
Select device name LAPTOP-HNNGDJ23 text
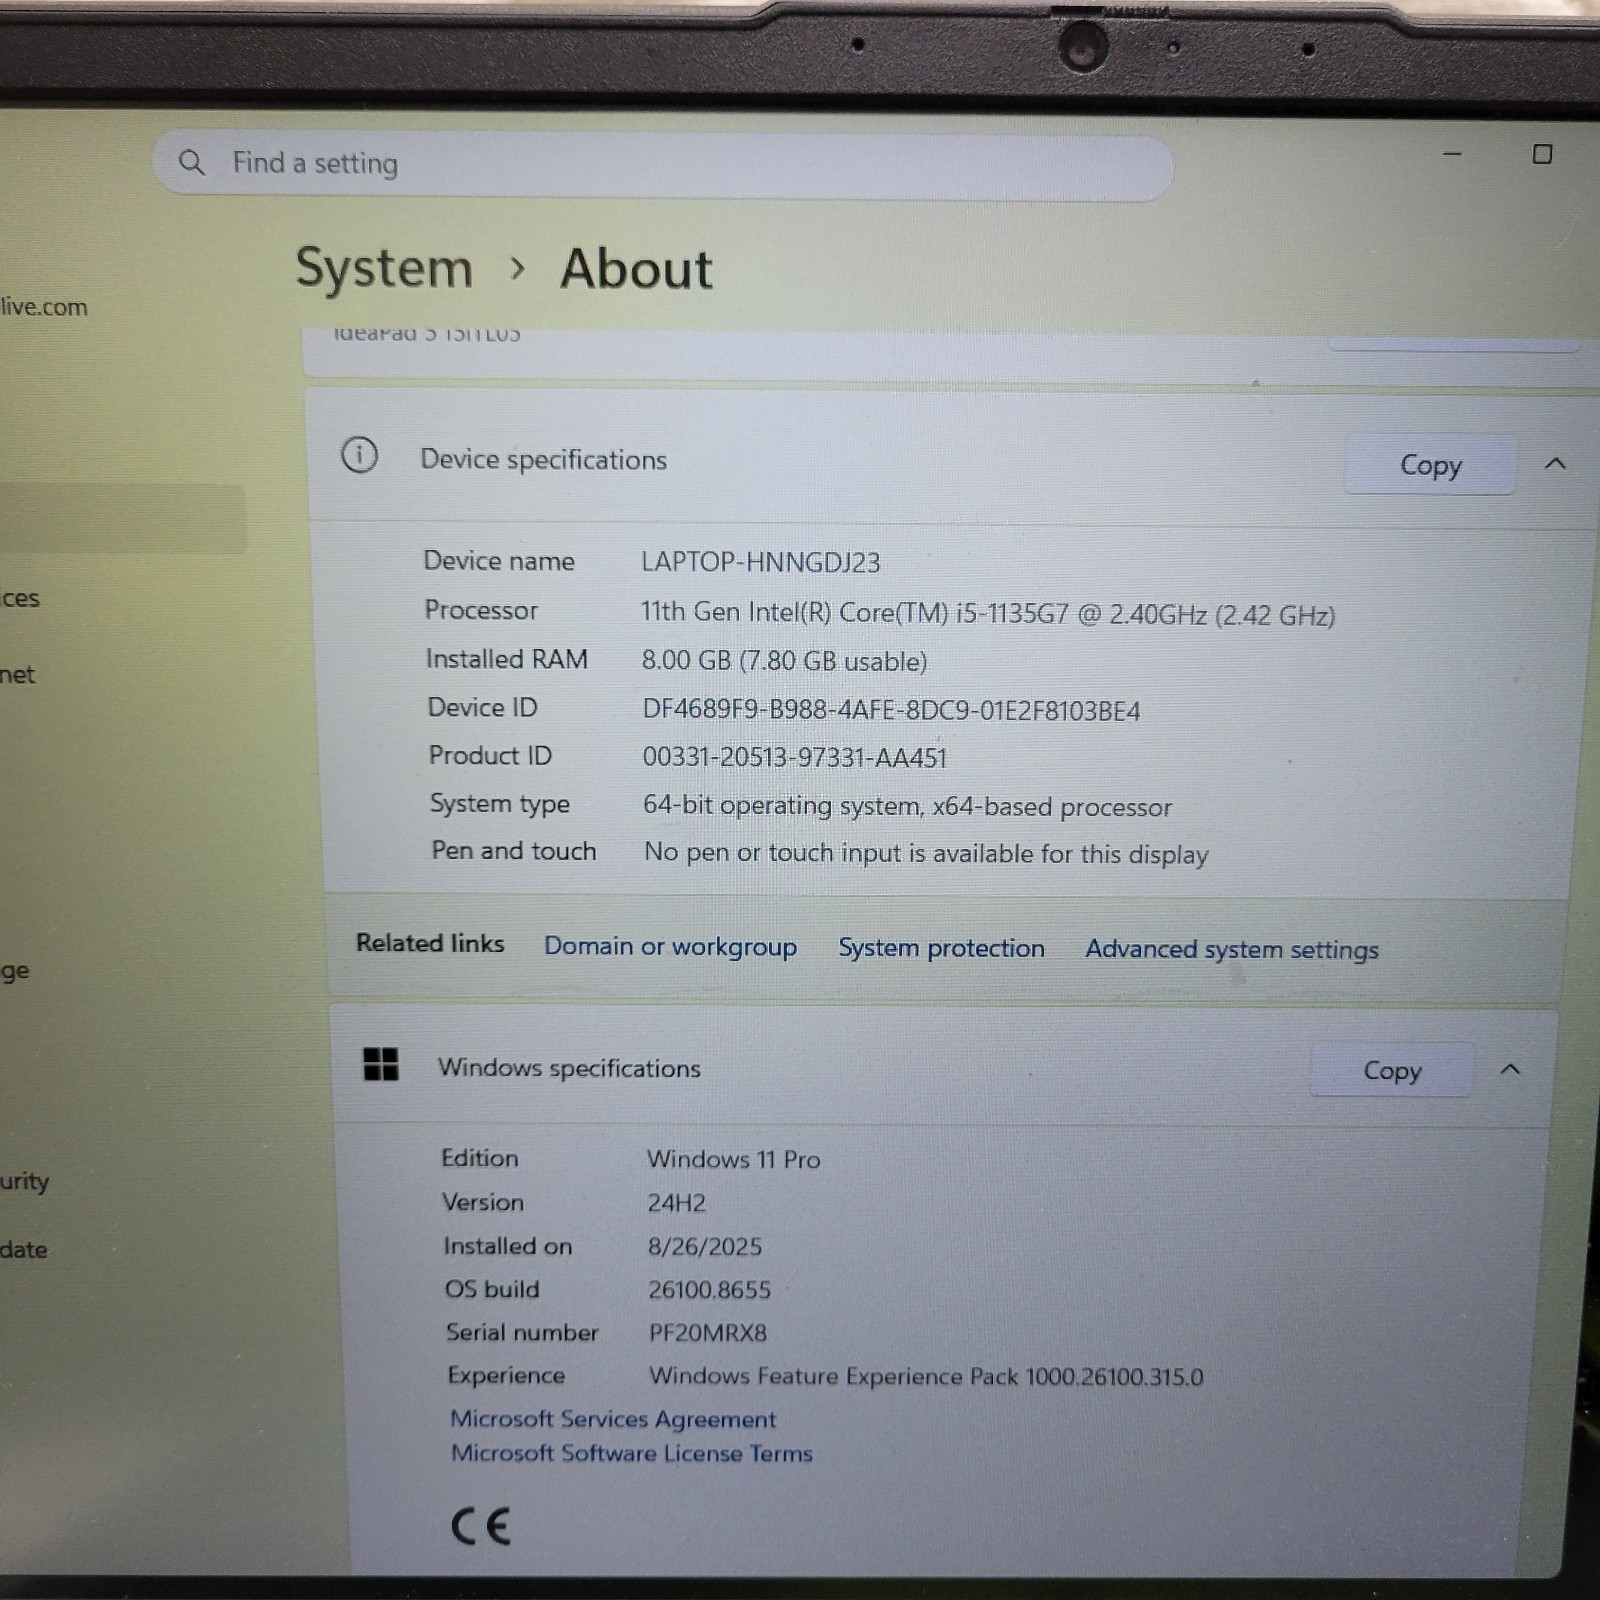pyautogui.click(x=761, y=562)
